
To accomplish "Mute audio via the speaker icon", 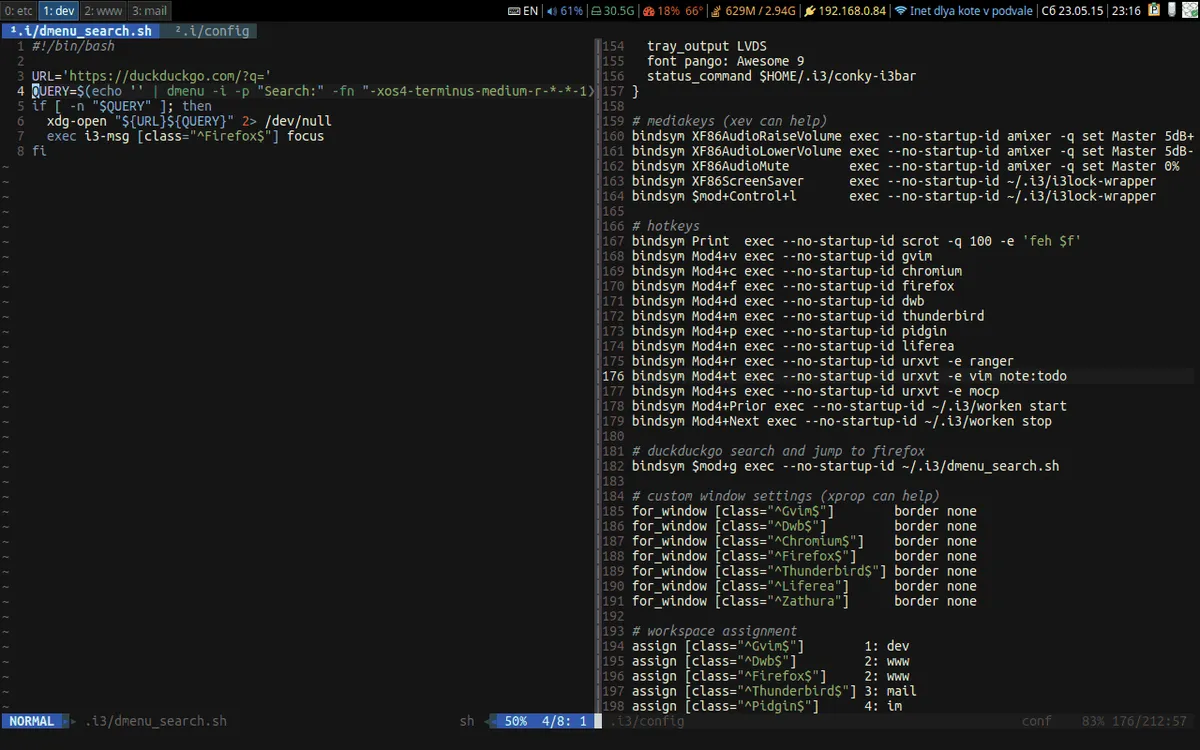I will point(551,10).
